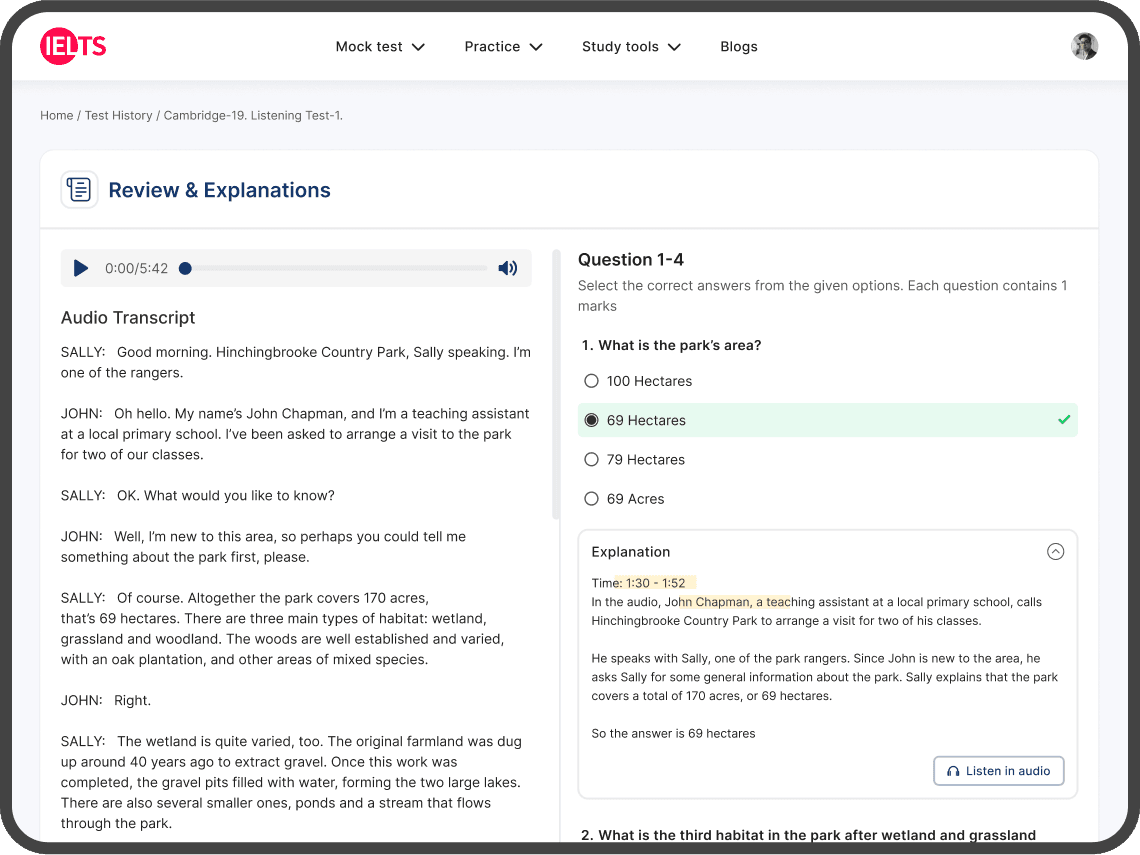This screenshot has height=855, width=1140.
Task: Go to the Blogs page
Action: [739, 47]
